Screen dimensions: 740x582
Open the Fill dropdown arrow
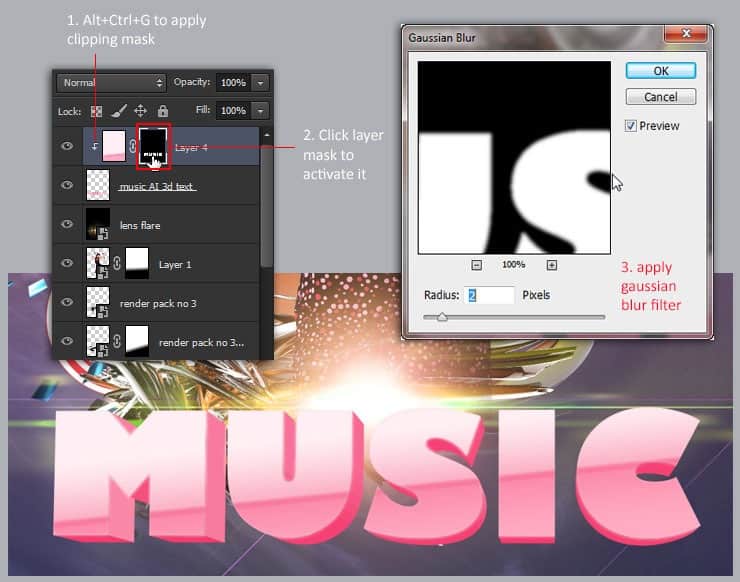tap(261, 110)
